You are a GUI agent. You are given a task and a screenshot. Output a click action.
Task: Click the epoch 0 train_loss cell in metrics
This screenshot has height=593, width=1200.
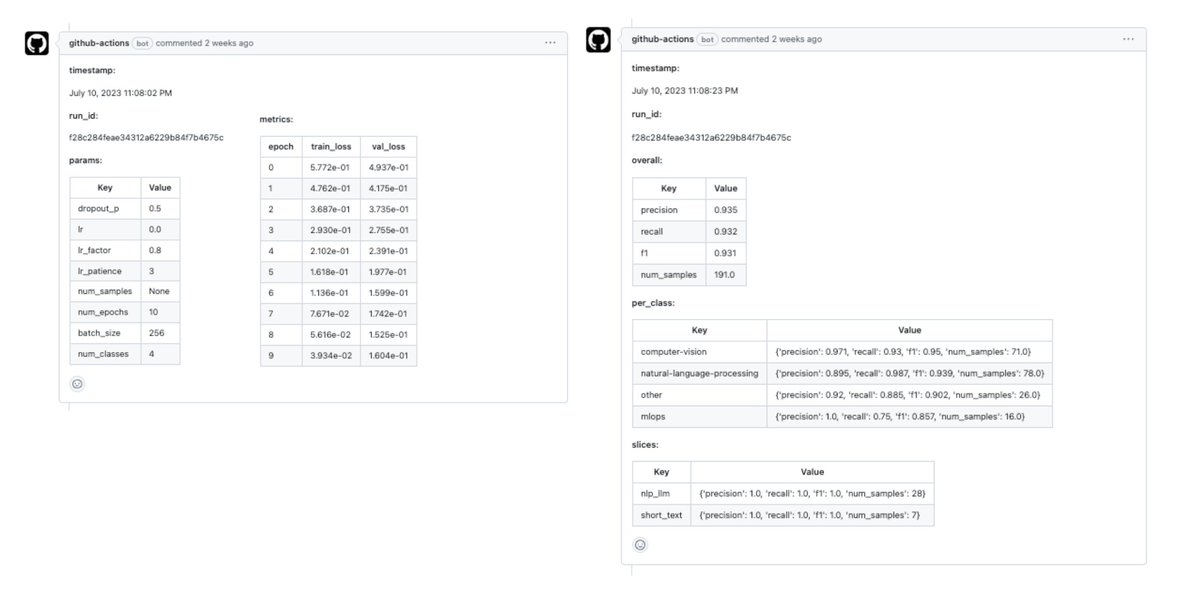(330, 166)
